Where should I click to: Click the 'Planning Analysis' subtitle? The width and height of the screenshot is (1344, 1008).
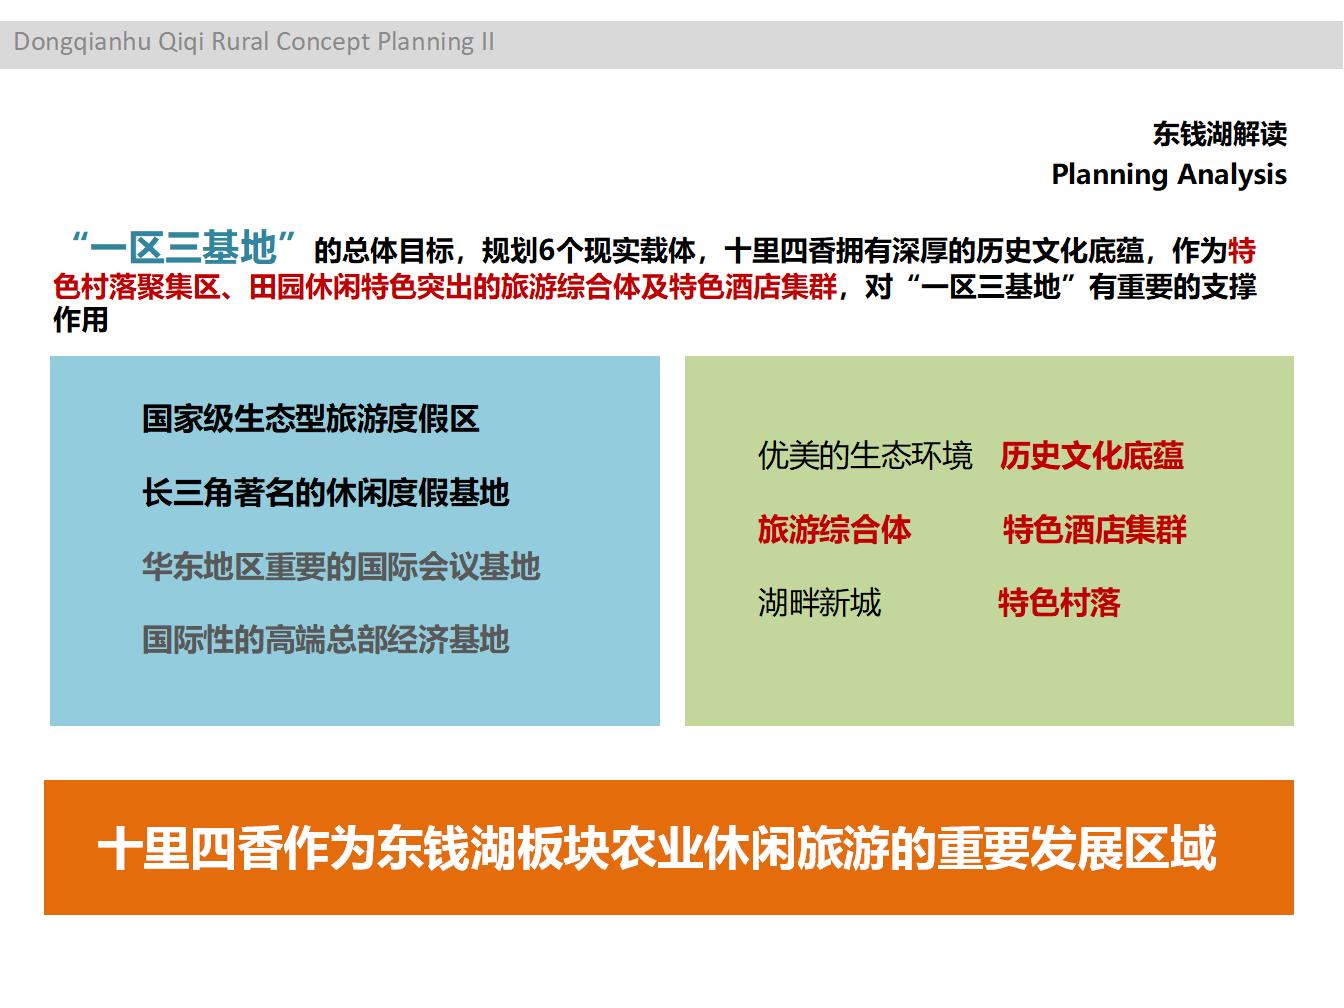point(1168,174)
